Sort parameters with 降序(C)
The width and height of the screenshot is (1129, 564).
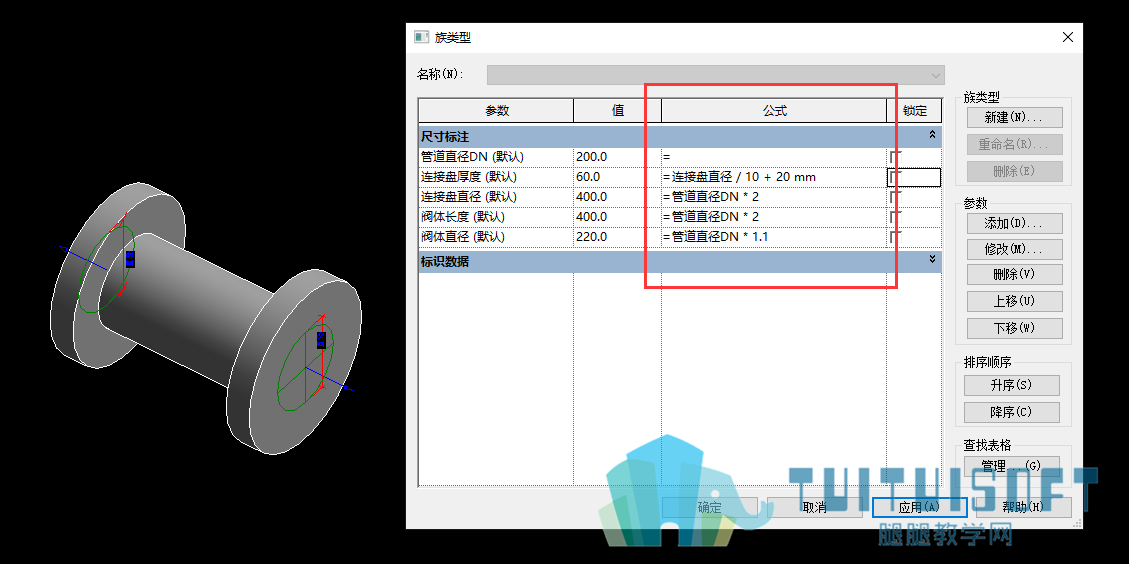coord(1012,412)
